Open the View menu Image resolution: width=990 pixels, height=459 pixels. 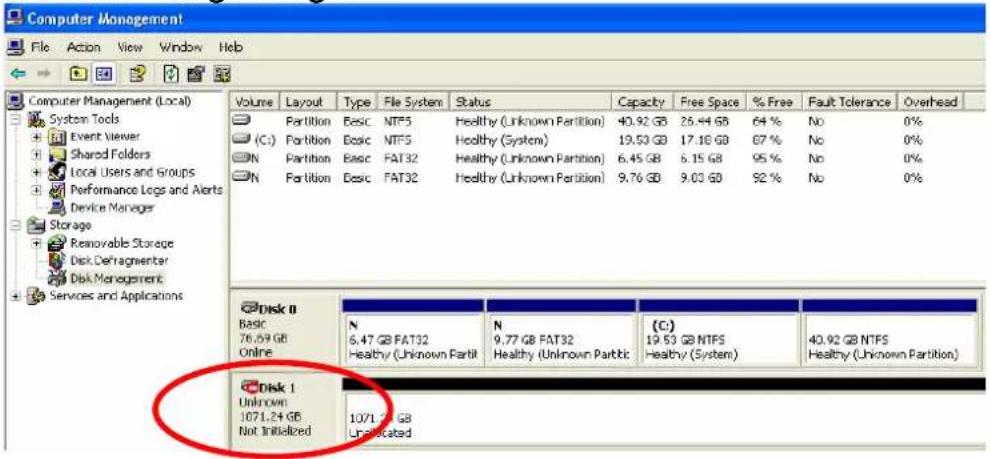click(131, 47)
